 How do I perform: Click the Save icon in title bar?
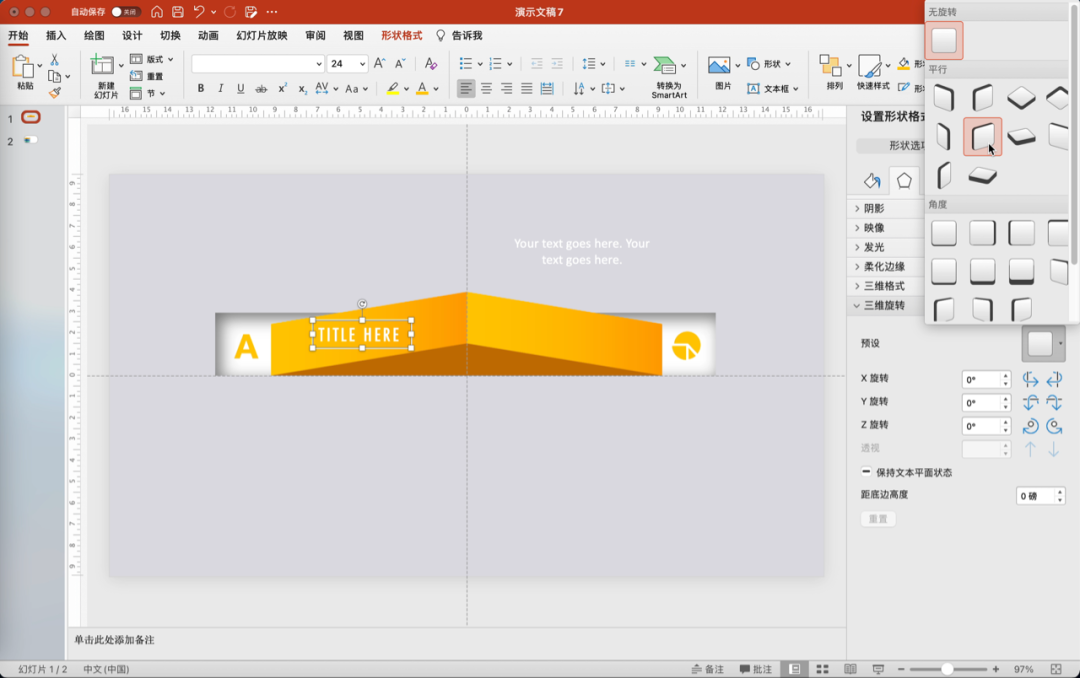click(177, 12)
